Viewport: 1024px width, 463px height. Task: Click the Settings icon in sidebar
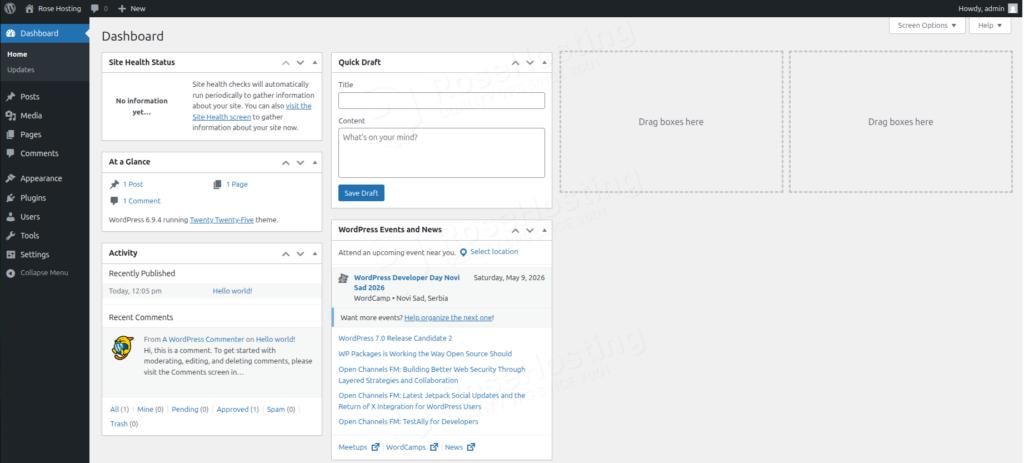(x=10, y=255)
